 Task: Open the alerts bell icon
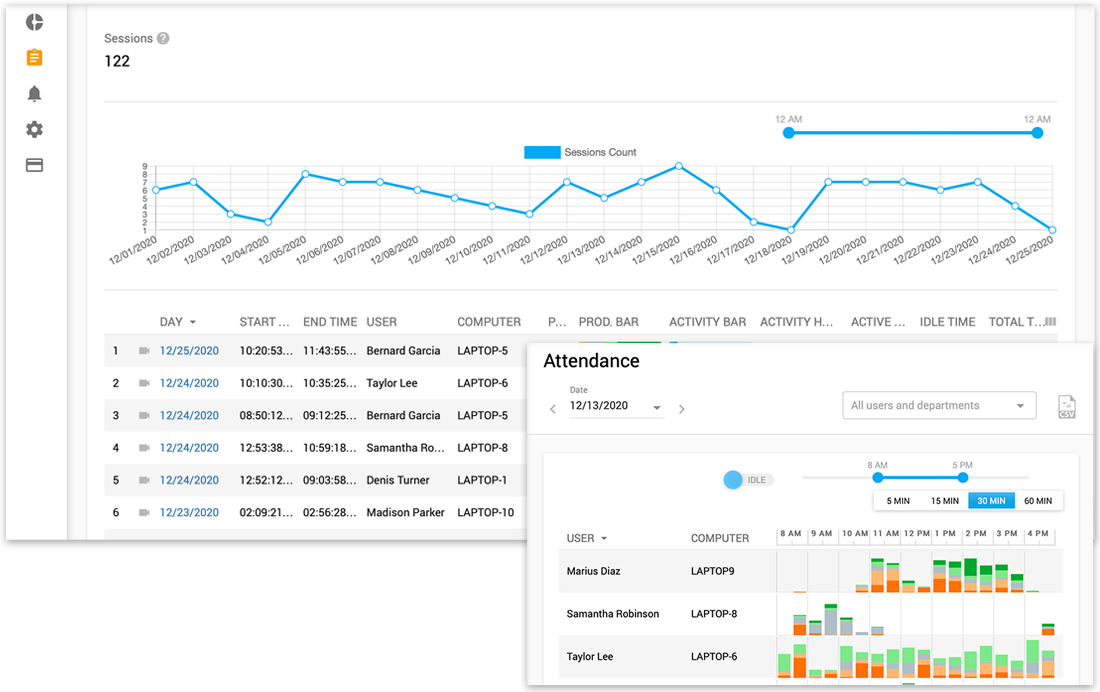pos(34,94)
